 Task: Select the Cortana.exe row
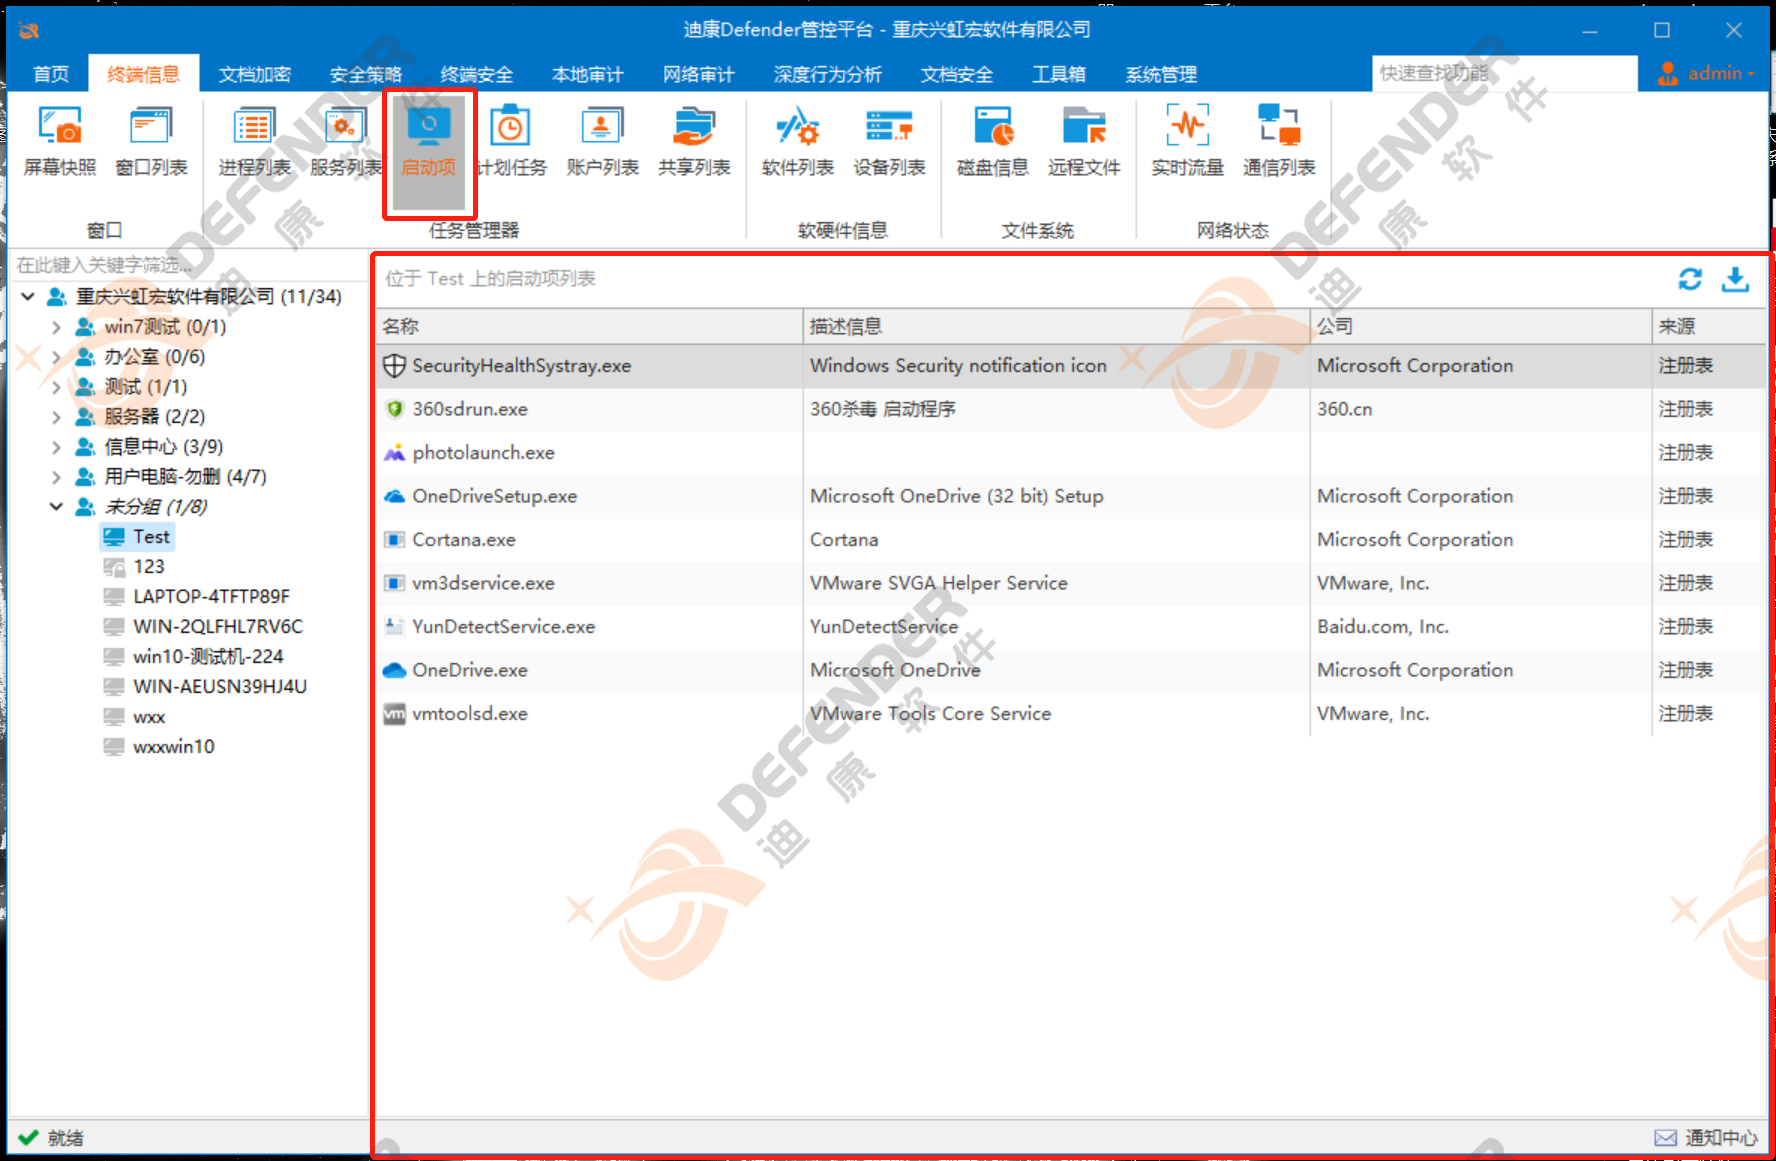point(1071,540)
